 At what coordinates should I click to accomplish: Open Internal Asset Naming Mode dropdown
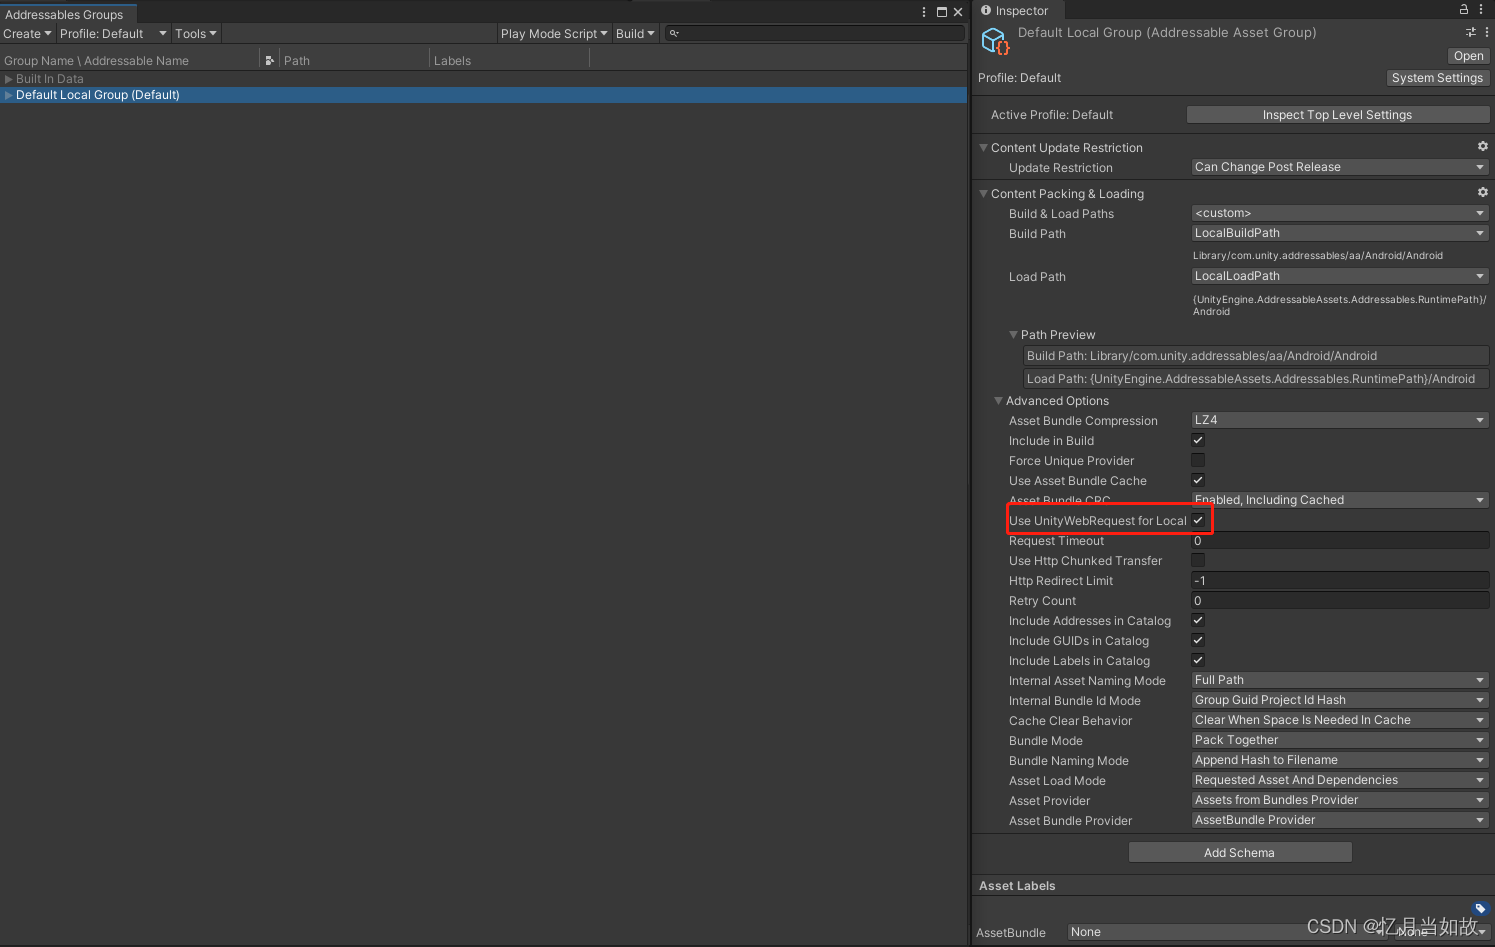(1340, 680)
